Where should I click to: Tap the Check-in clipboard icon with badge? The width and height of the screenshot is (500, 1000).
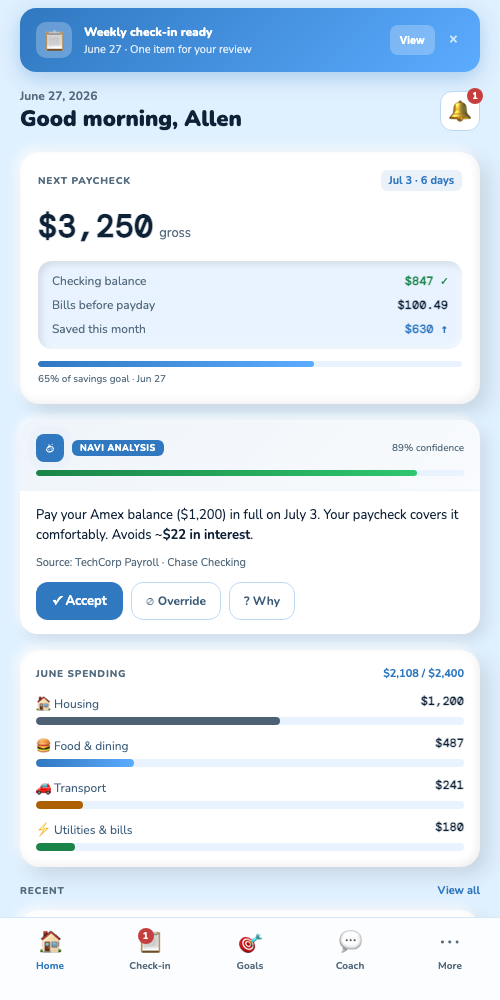(x=150, y=941)
